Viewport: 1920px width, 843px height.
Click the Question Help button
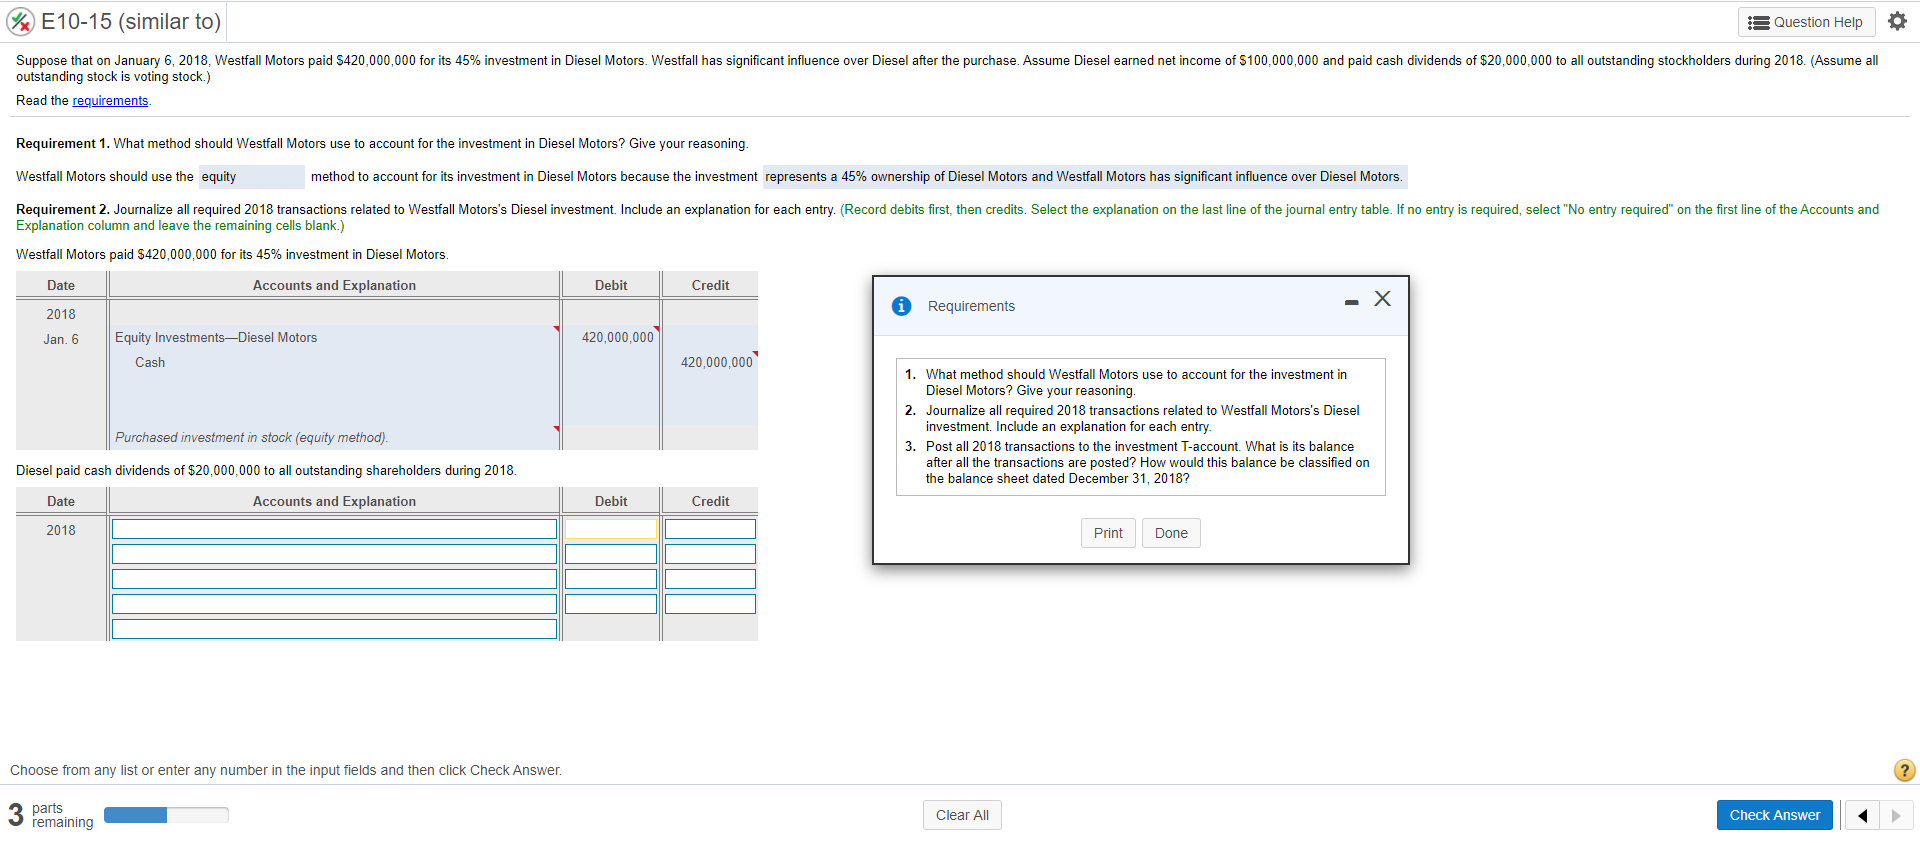pyautogui.click(x=1806, y=22)
